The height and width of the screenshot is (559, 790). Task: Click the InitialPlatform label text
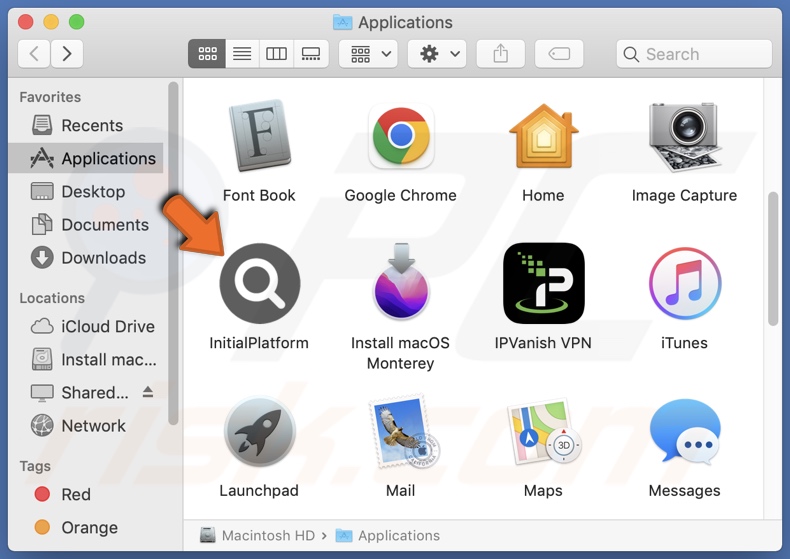coord(259,343)
